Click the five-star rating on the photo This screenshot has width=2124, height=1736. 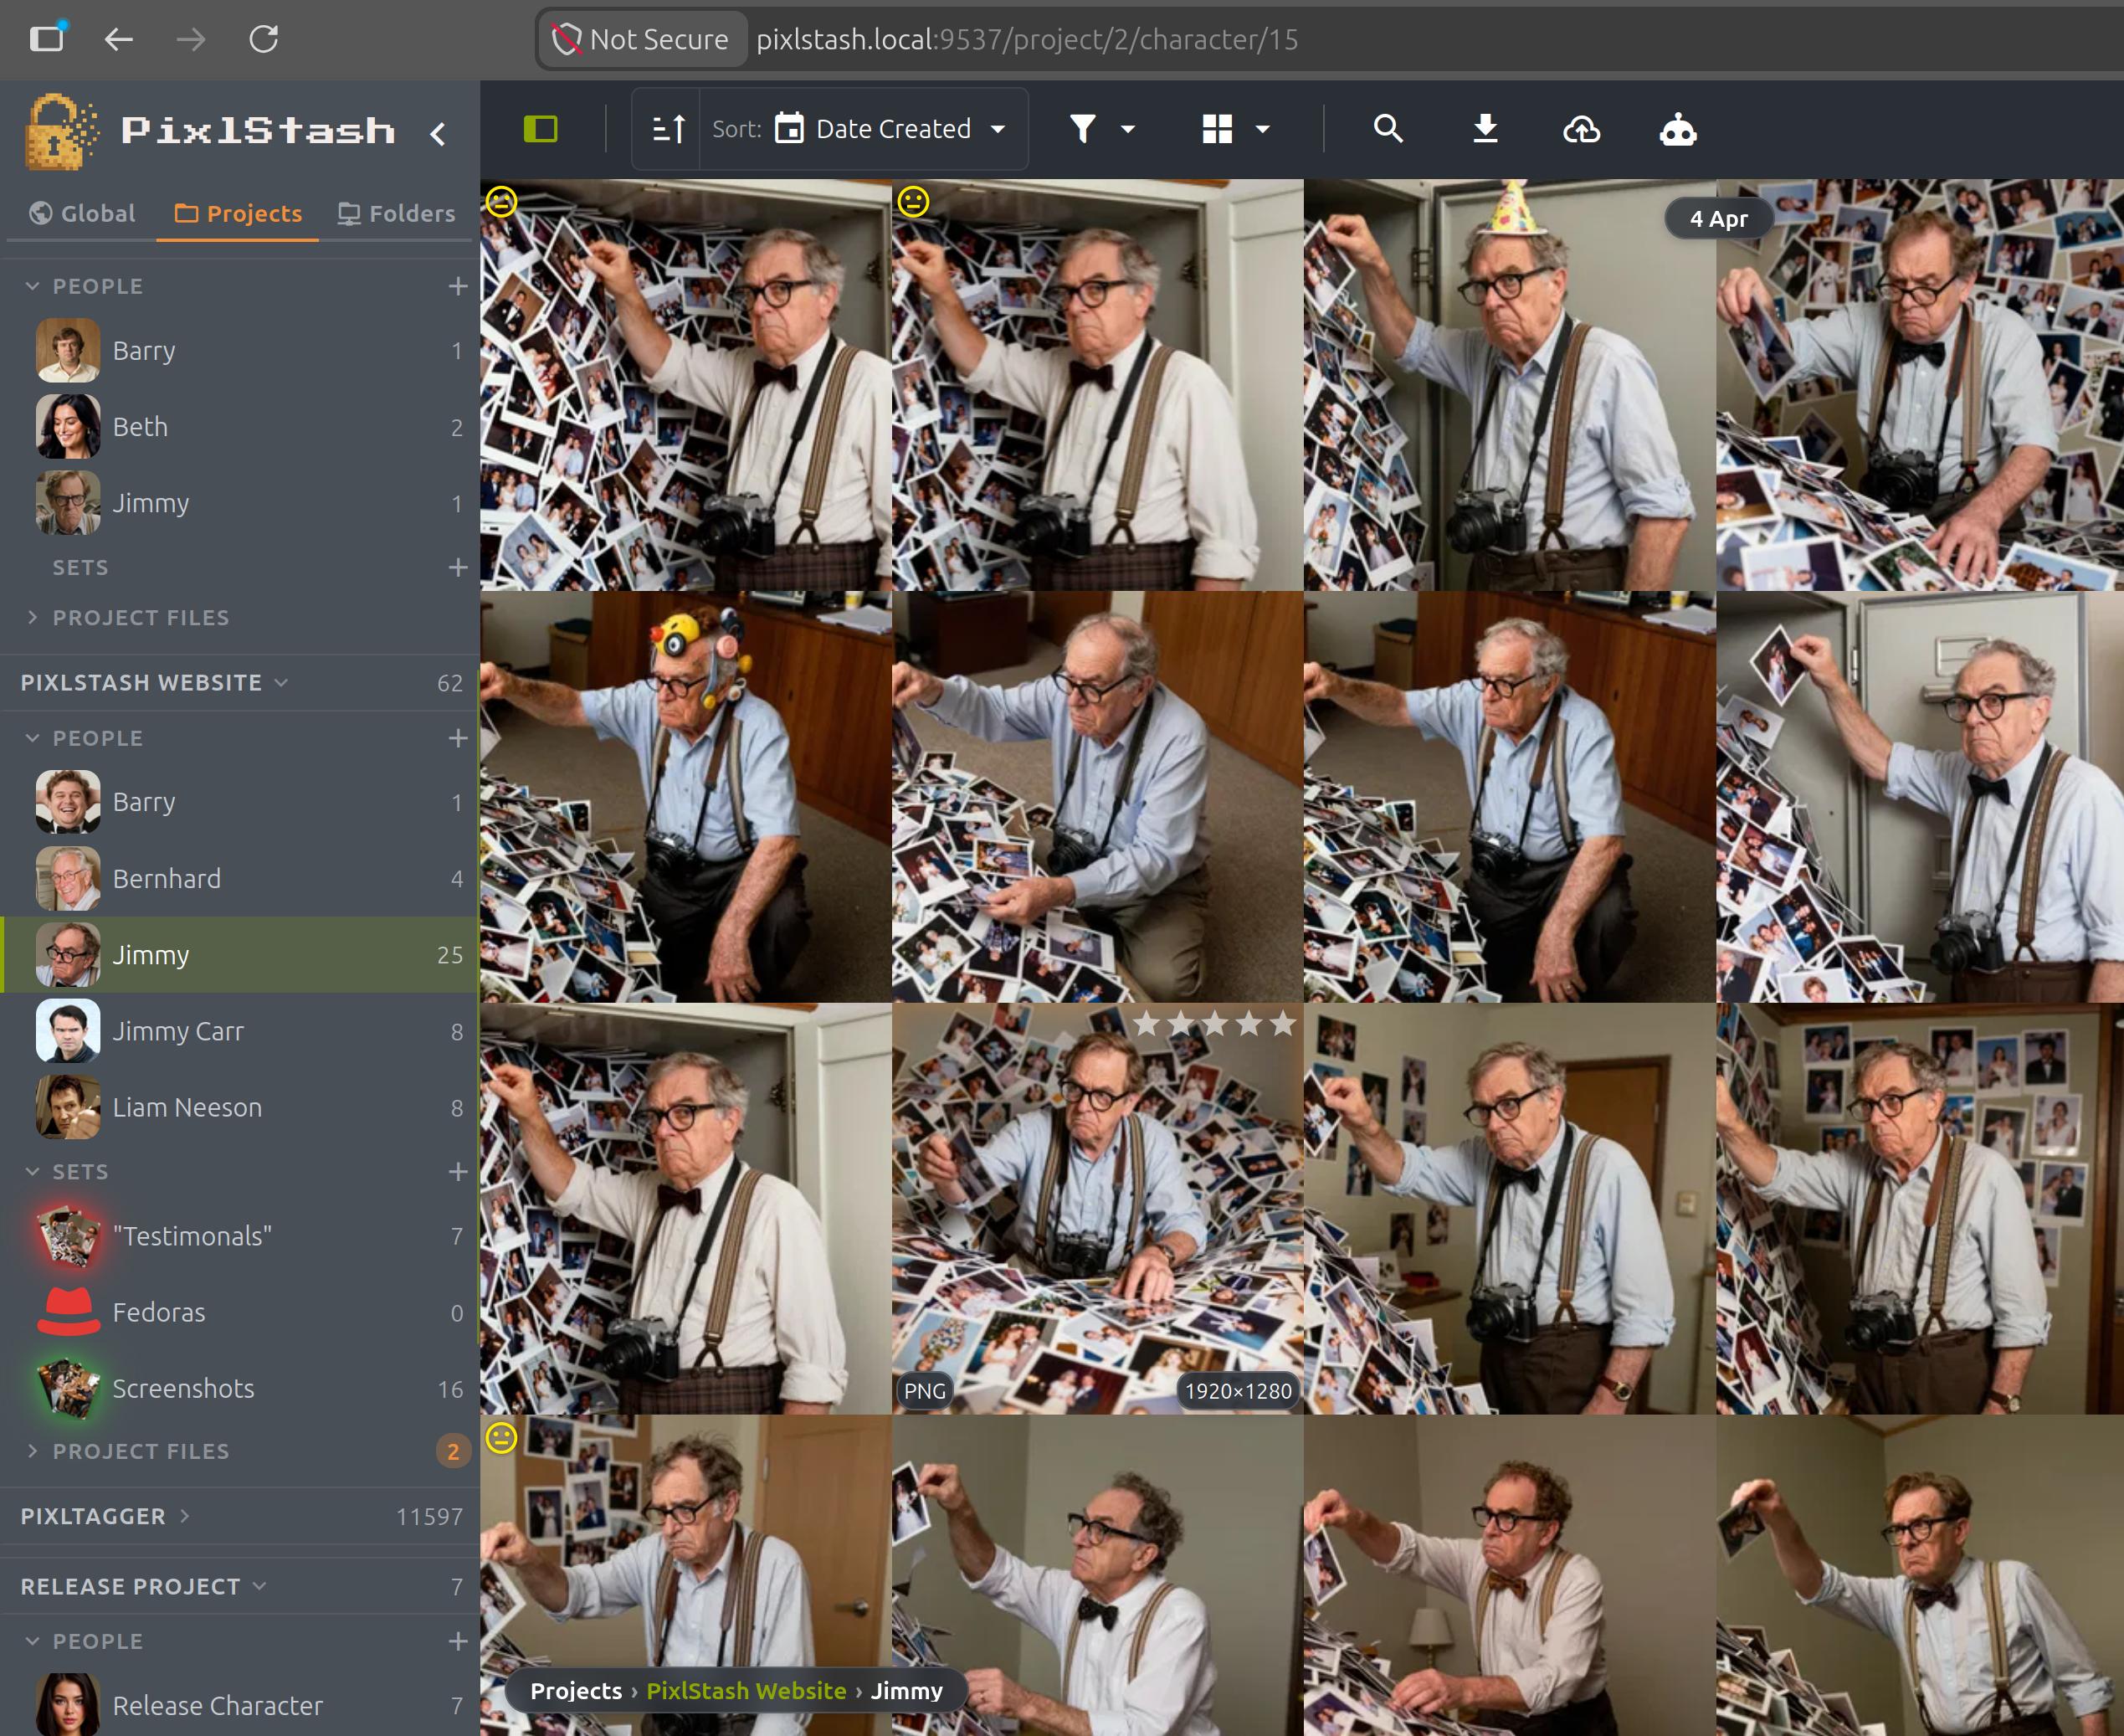pyautogui.click(x=1214, y=1023)
